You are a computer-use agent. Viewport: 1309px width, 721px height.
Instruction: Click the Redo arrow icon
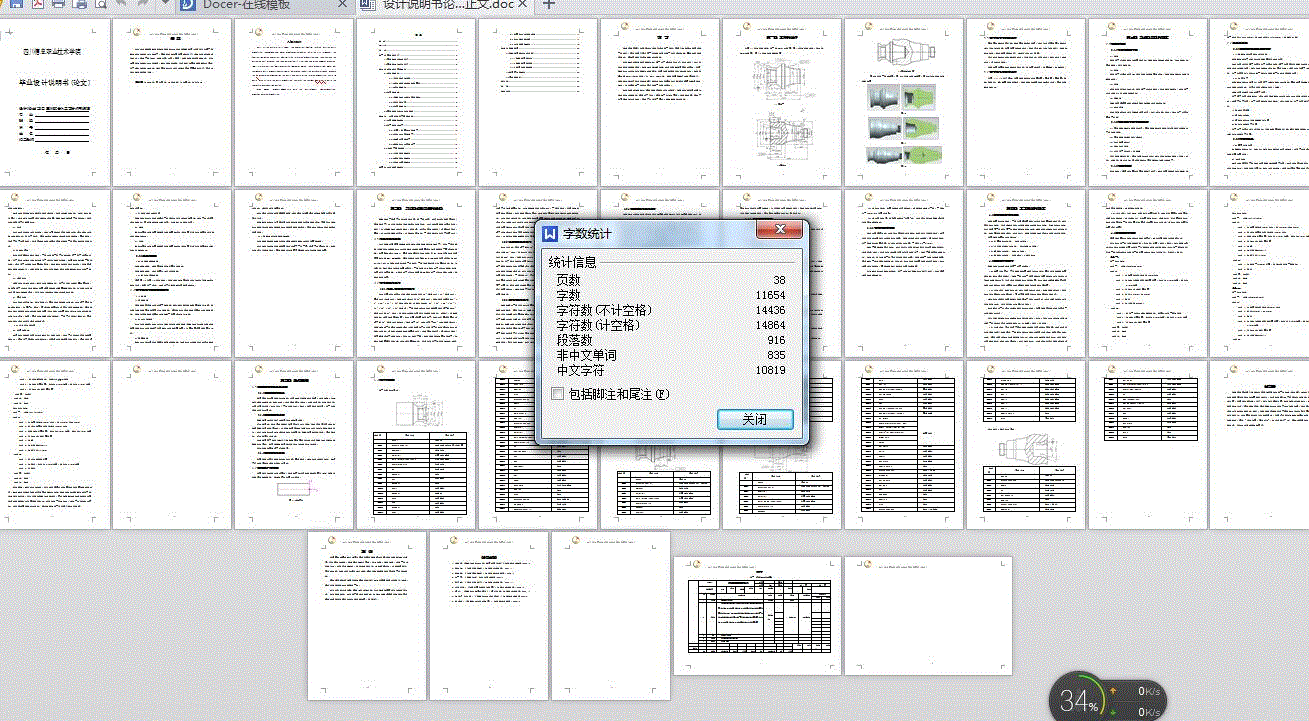[144, 5]
